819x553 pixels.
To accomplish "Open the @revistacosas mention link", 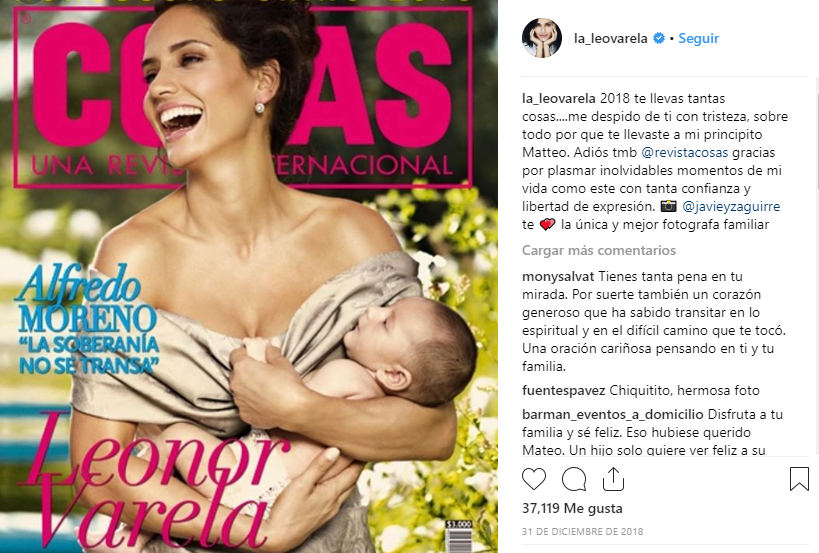I will 684,152.
